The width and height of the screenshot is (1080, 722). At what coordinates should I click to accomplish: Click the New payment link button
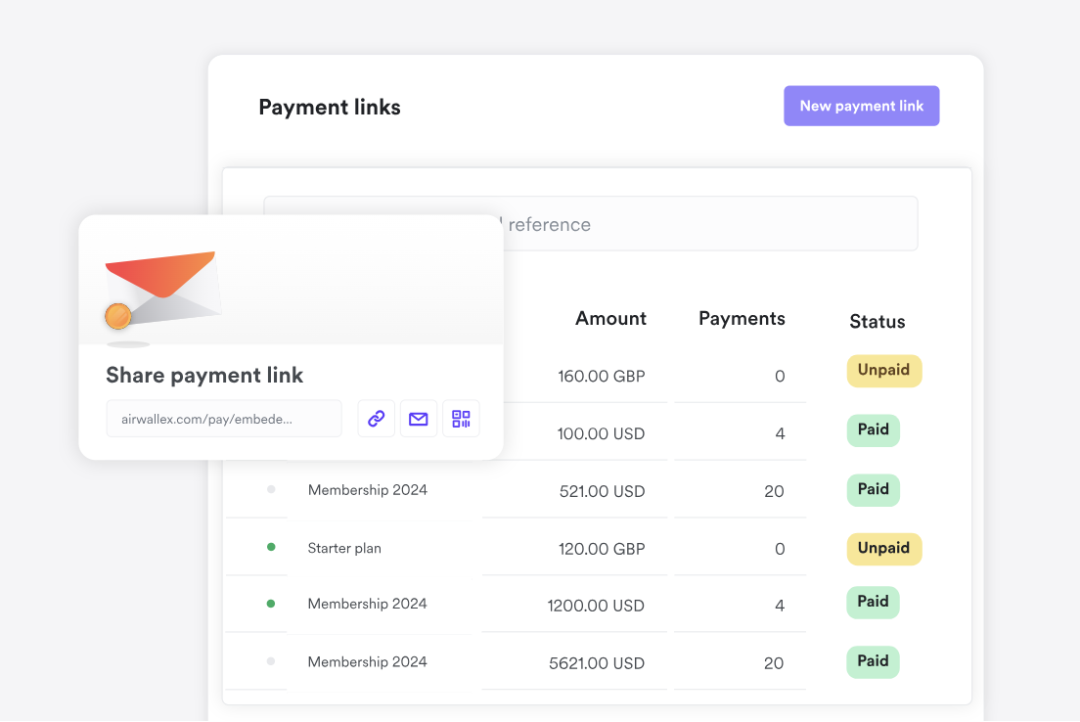pos(861,106)
